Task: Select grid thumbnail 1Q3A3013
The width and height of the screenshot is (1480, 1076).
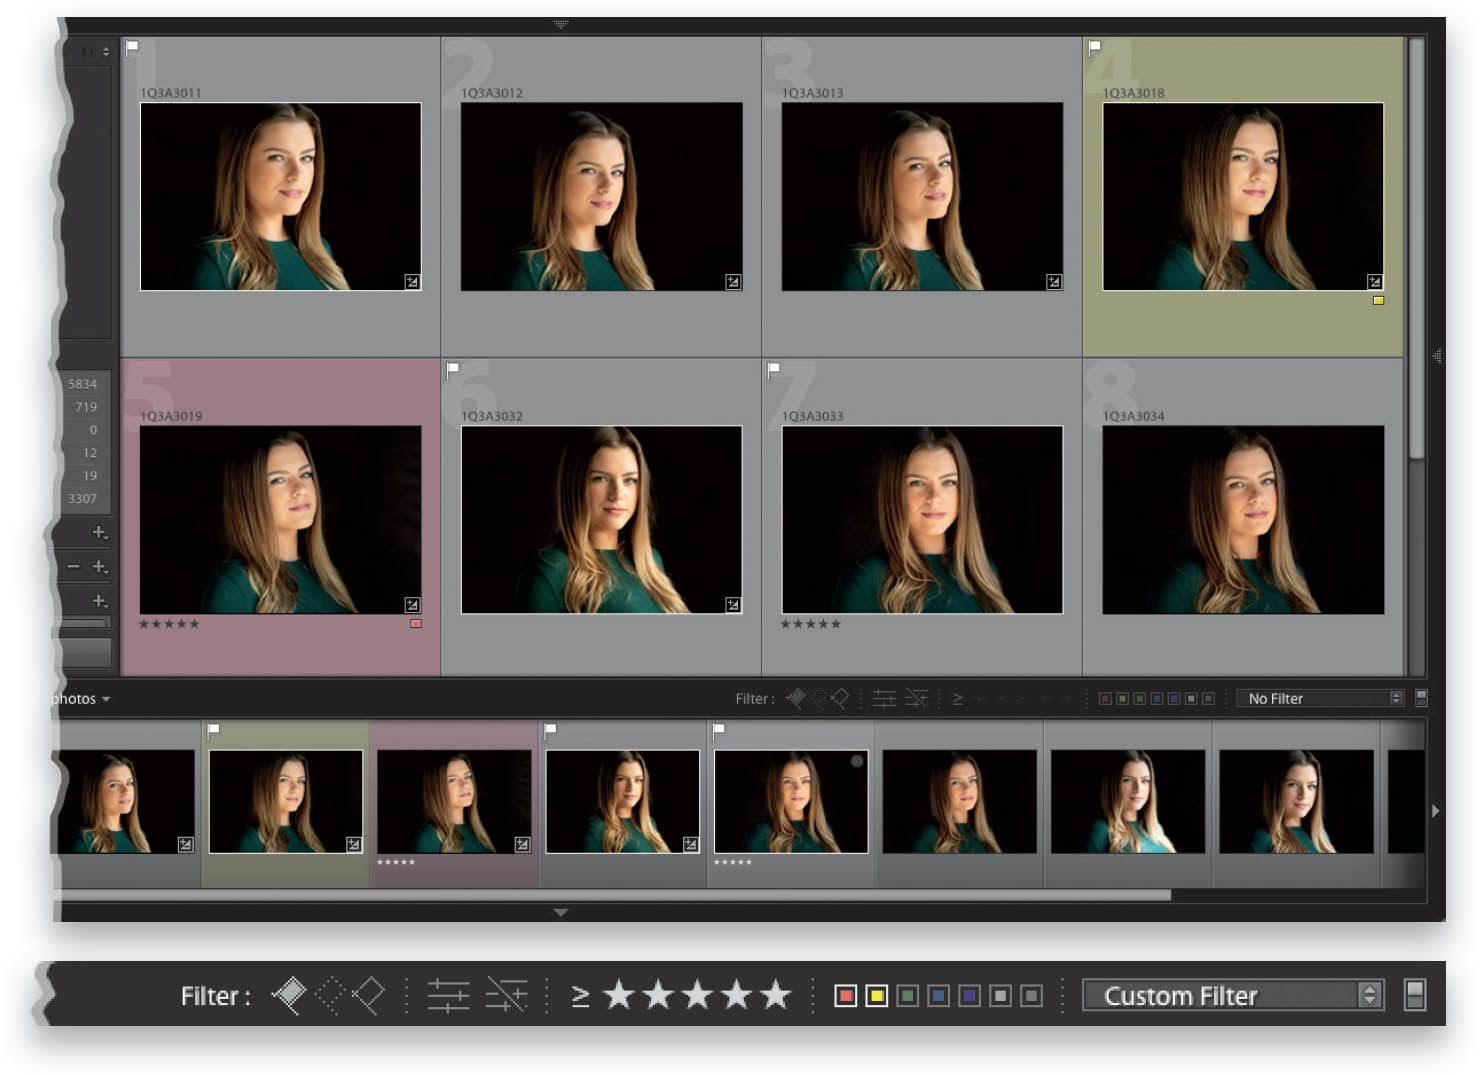Action: coord(922,197)
